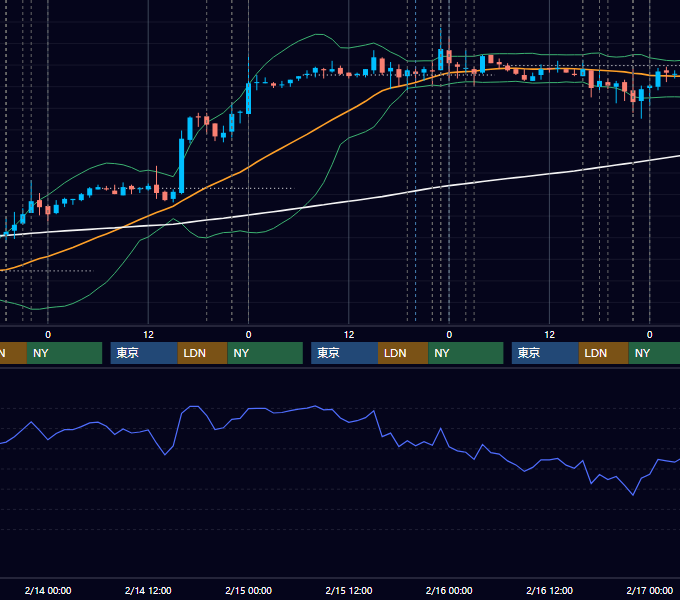
Task: Click the 2/14 12:00 date label
Action: [148, 590]
